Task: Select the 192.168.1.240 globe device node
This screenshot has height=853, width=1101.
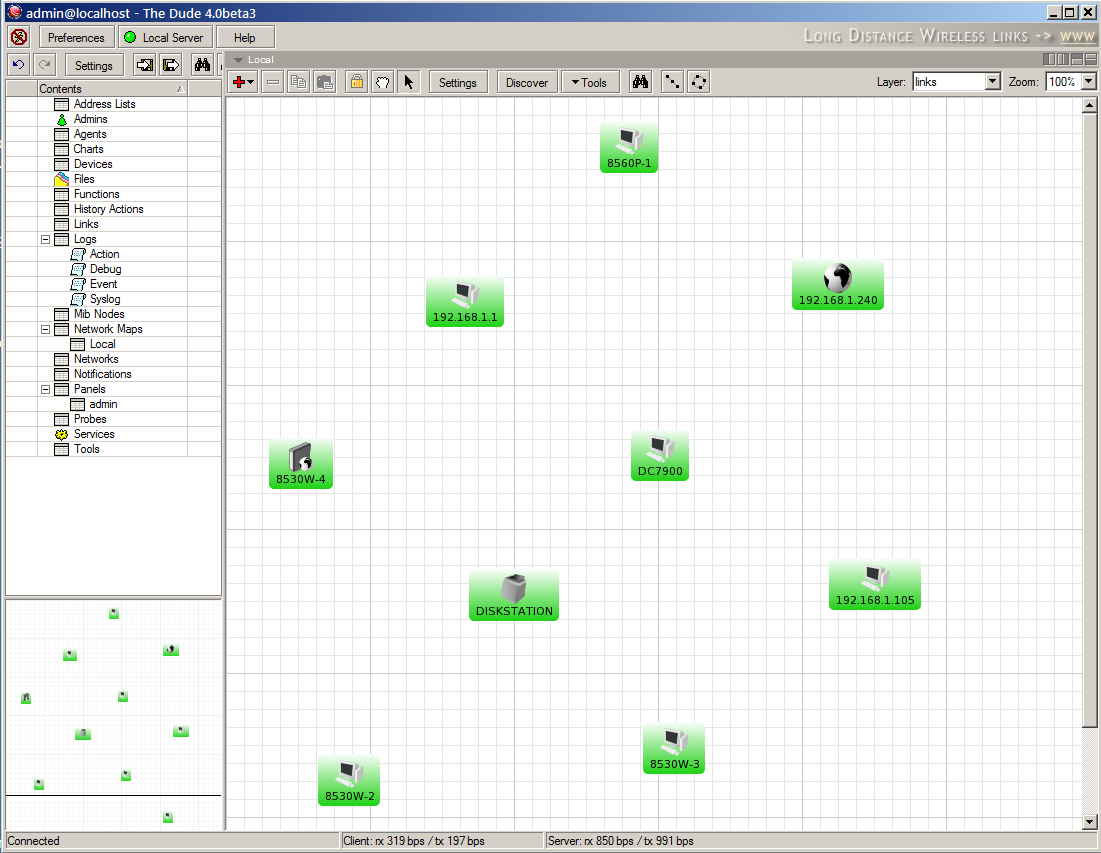Action: coord(838,284)
